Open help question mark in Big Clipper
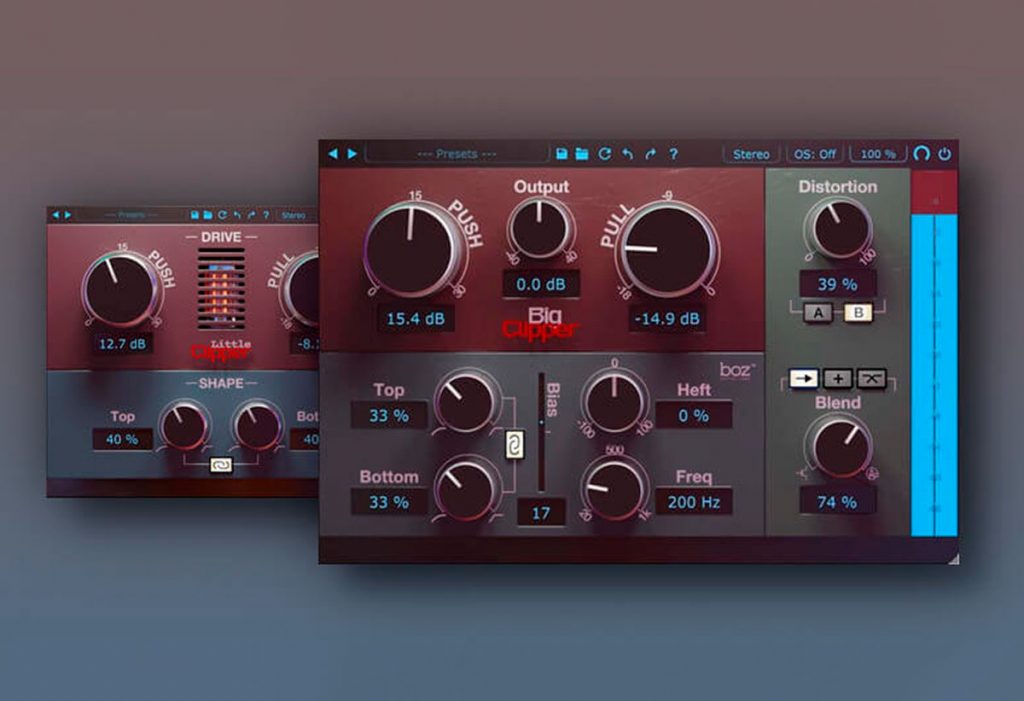 click(673, 154)
